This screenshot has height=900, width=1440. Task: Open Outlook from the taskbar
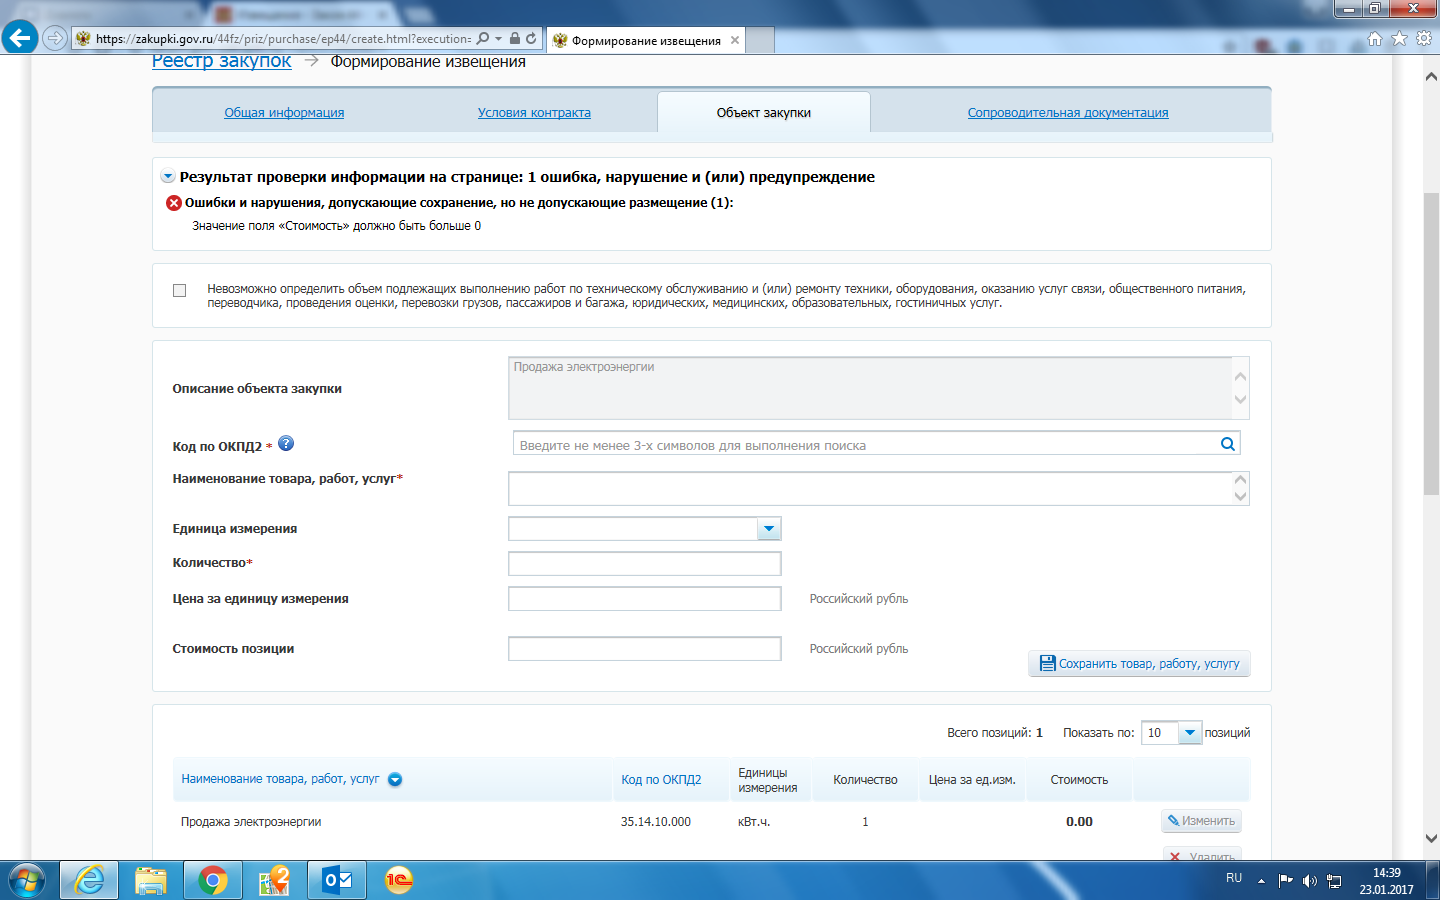pyautogui.click(x=337, y=880)
